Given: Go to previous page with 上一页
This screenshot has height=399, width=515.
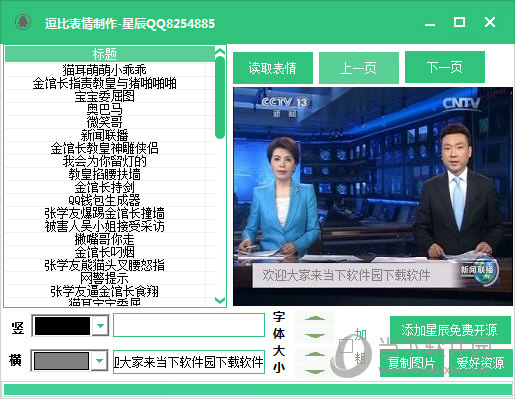Looking at the screenshot, I should (x=359, y=68).
